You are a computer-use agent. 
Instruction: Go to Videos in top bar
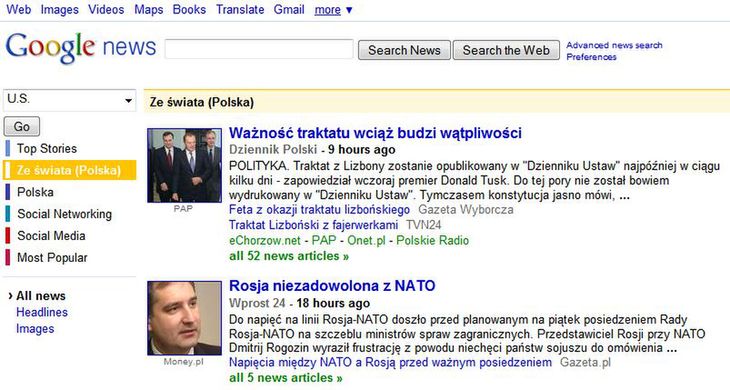(106, 9)
